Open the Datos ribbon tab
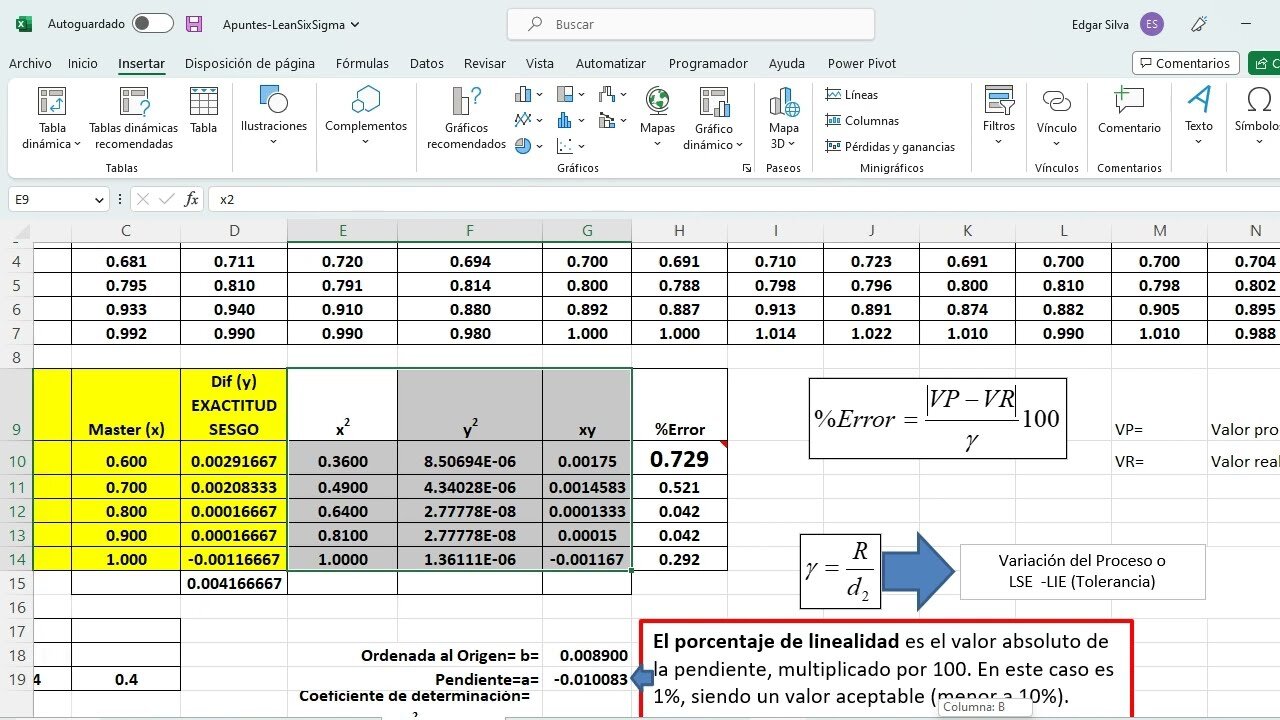 coord(426,63)
